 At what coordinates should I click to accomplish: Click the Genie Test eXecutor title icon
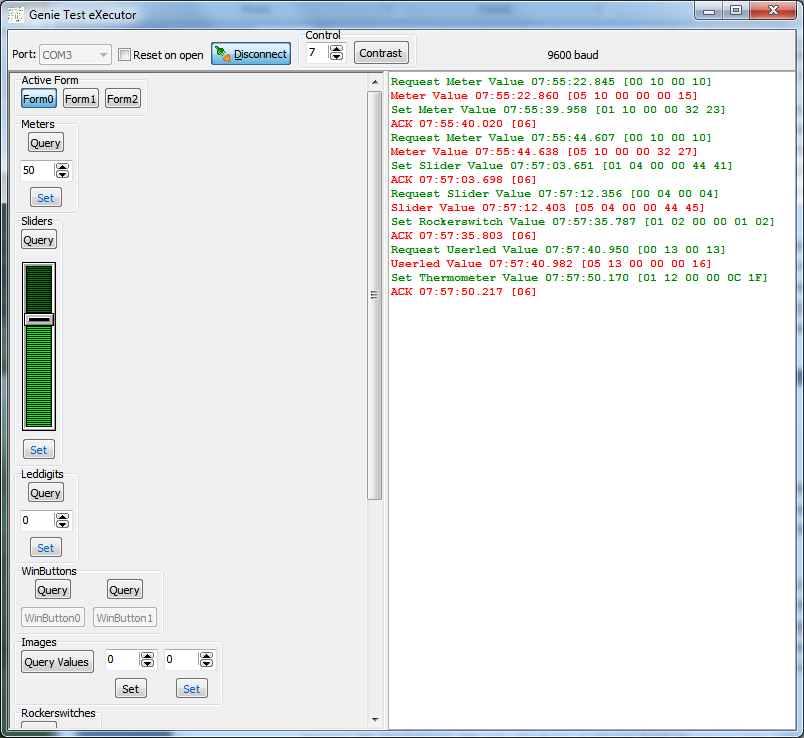click(15, 14)
